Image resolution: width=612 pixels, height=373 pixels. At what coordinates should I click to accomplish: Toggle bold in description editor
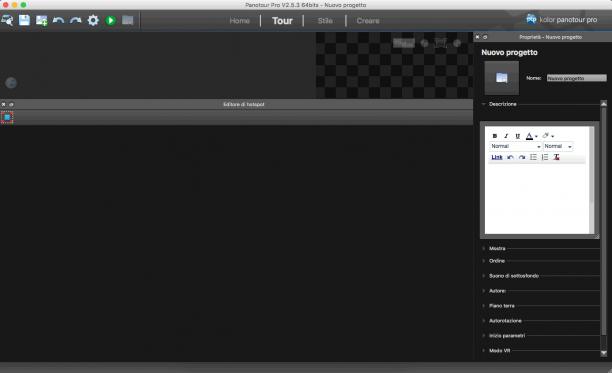(x=495, y=136)
